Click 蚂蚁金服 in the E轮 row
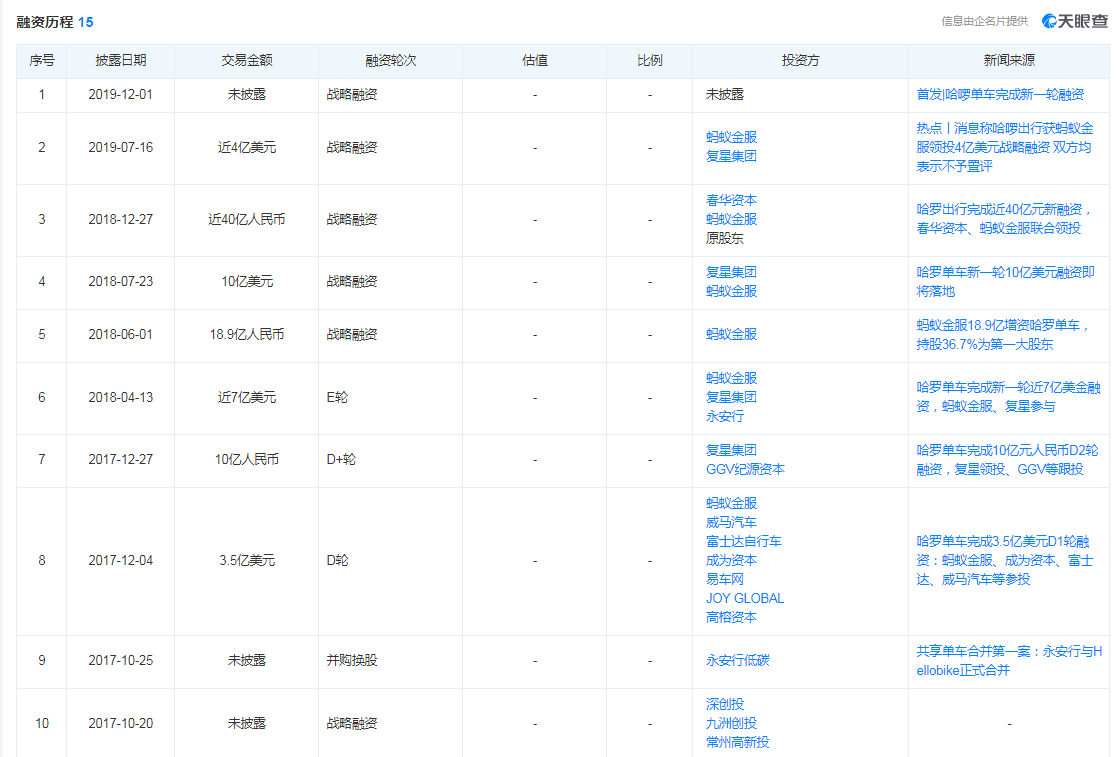1117x757 pixels. (x=731, y=378)
